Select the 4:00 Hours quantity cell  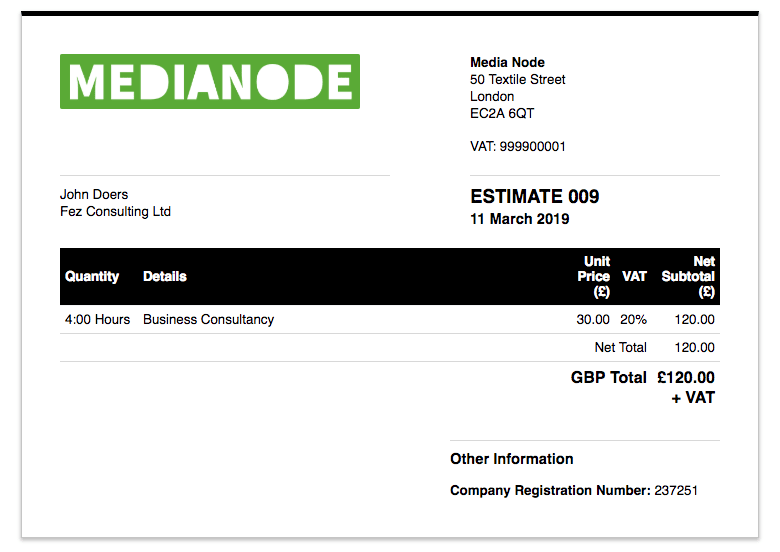pyautogui.click(x=97, y=320)
